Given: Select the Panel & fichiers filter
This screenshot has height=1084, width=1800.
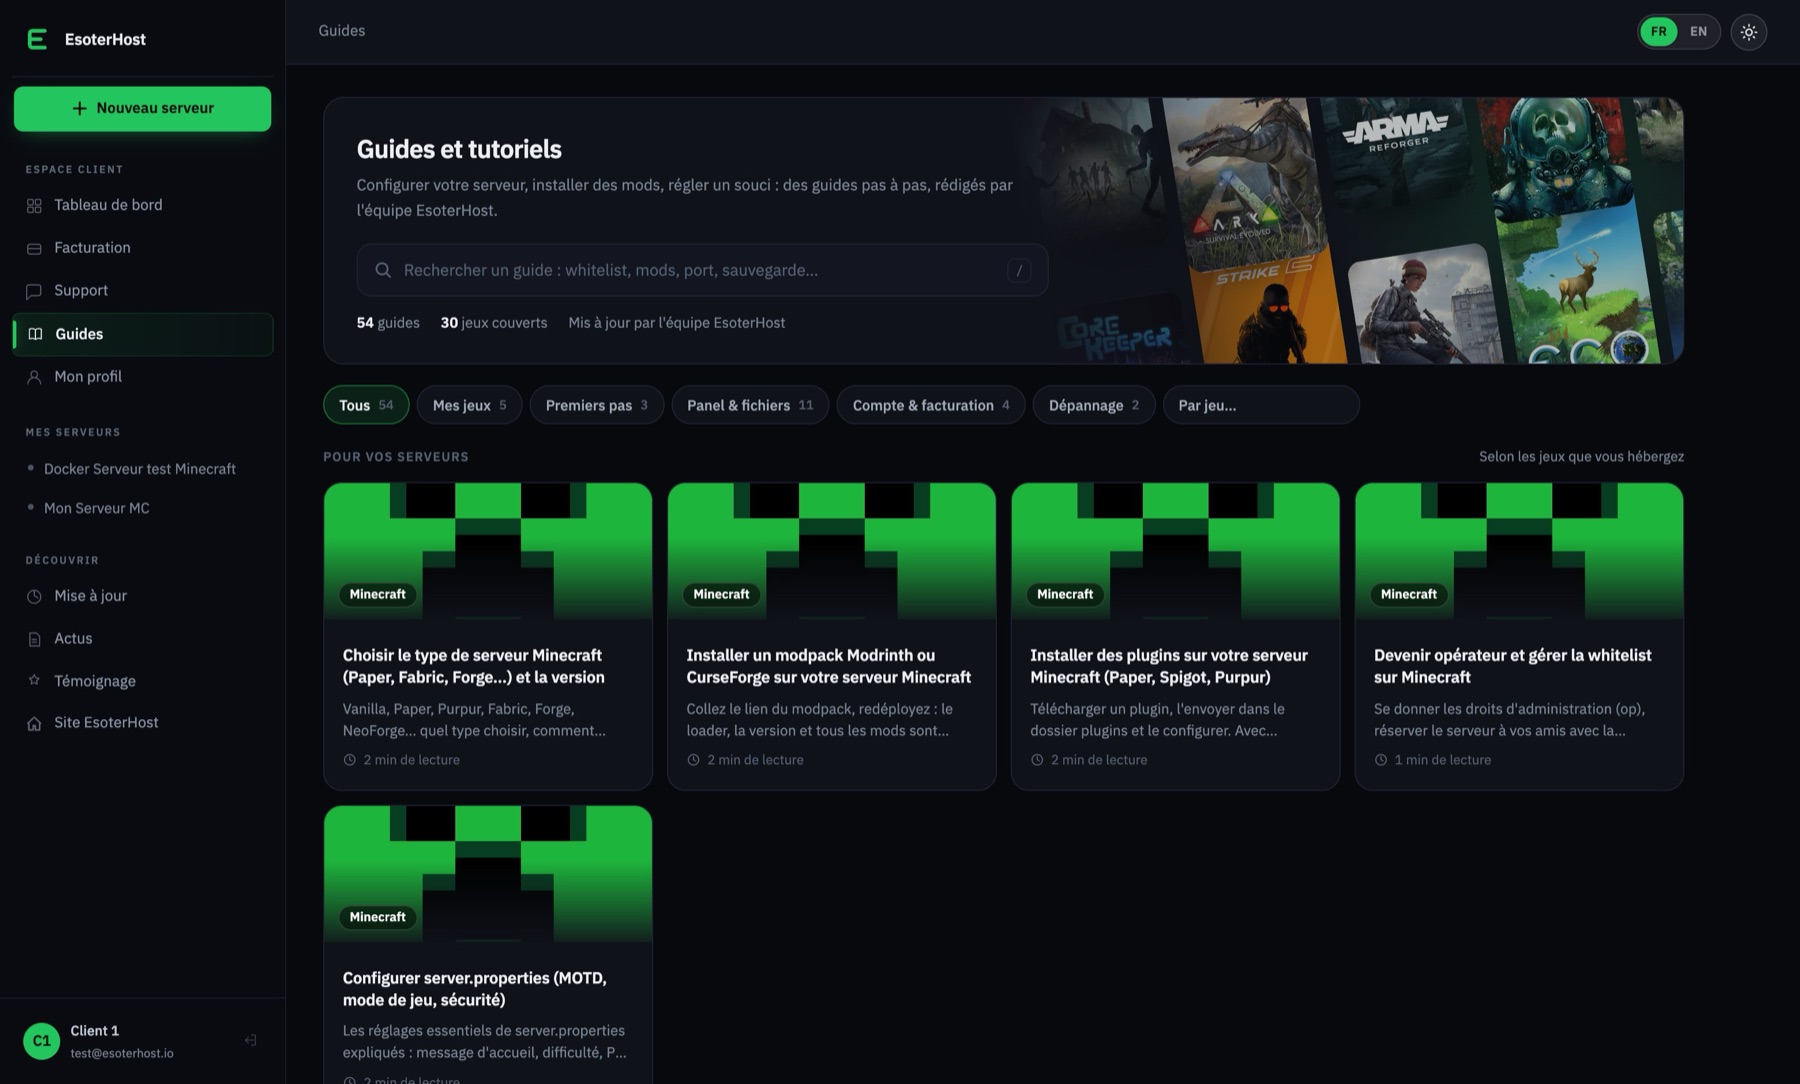Looking at the screenshot, I should (750, 405).
